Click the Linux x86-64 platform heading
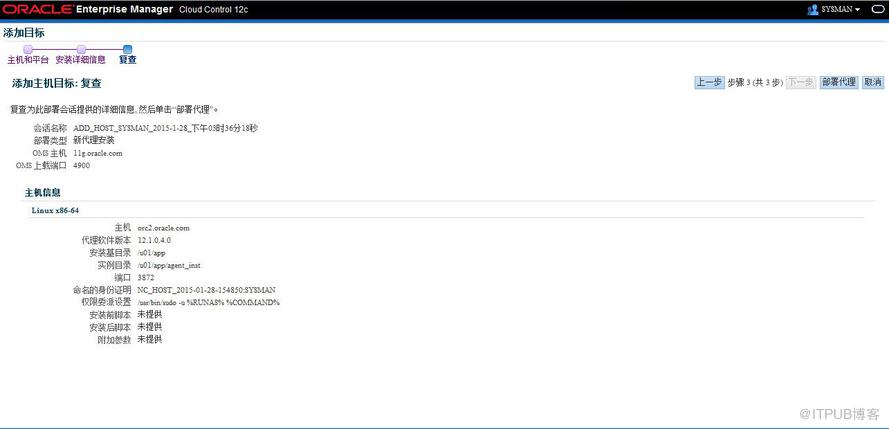889x429 pixels. [55, 210]
